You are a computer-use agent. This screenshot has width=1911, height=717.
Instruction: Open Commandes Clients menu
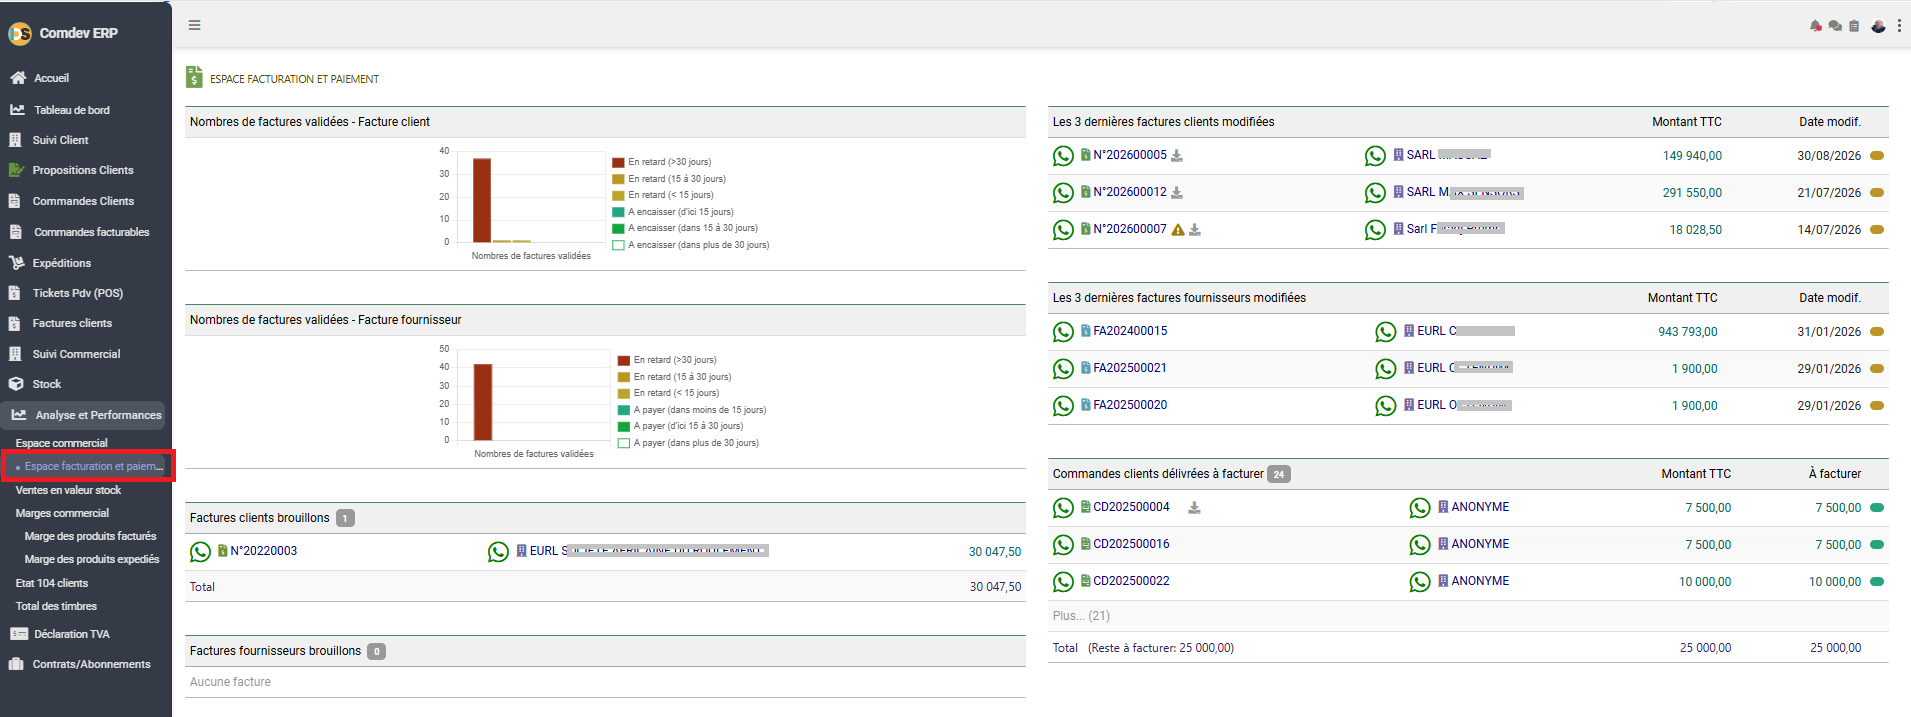click(83, 201)
